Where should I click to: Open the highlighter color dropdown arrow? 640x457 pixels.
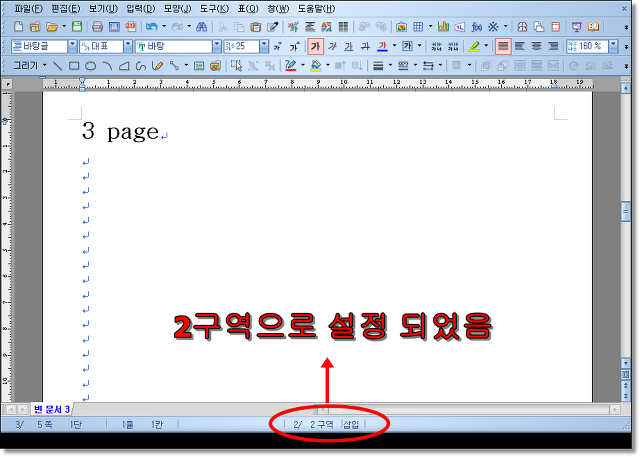(x=486, y=46)
